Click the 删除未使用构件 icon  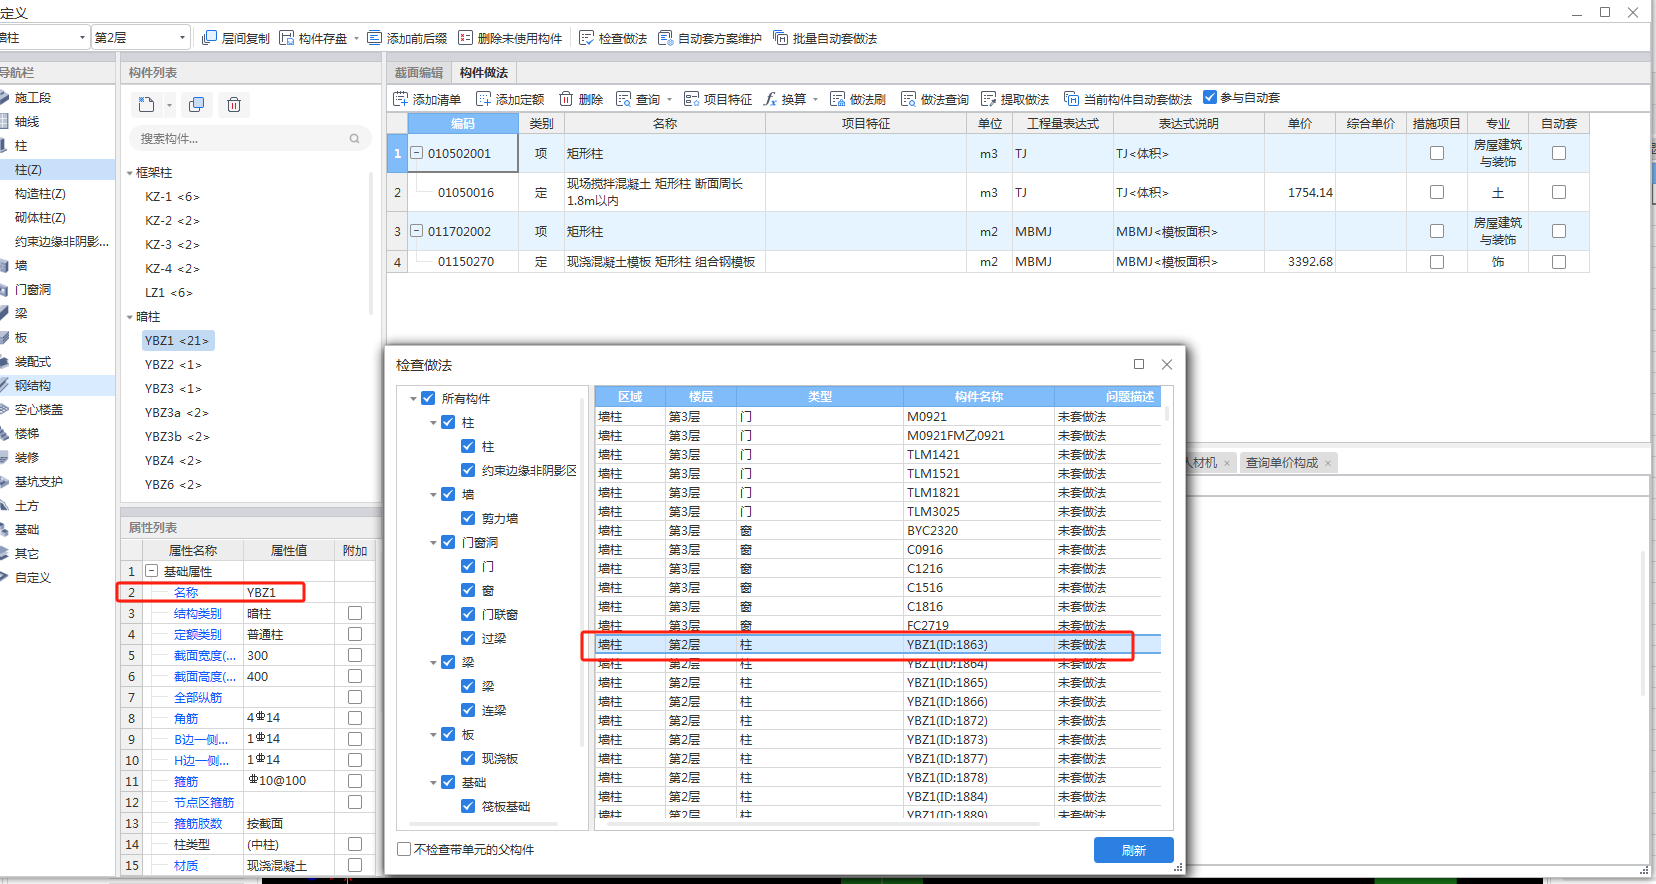tap(466, 38)
